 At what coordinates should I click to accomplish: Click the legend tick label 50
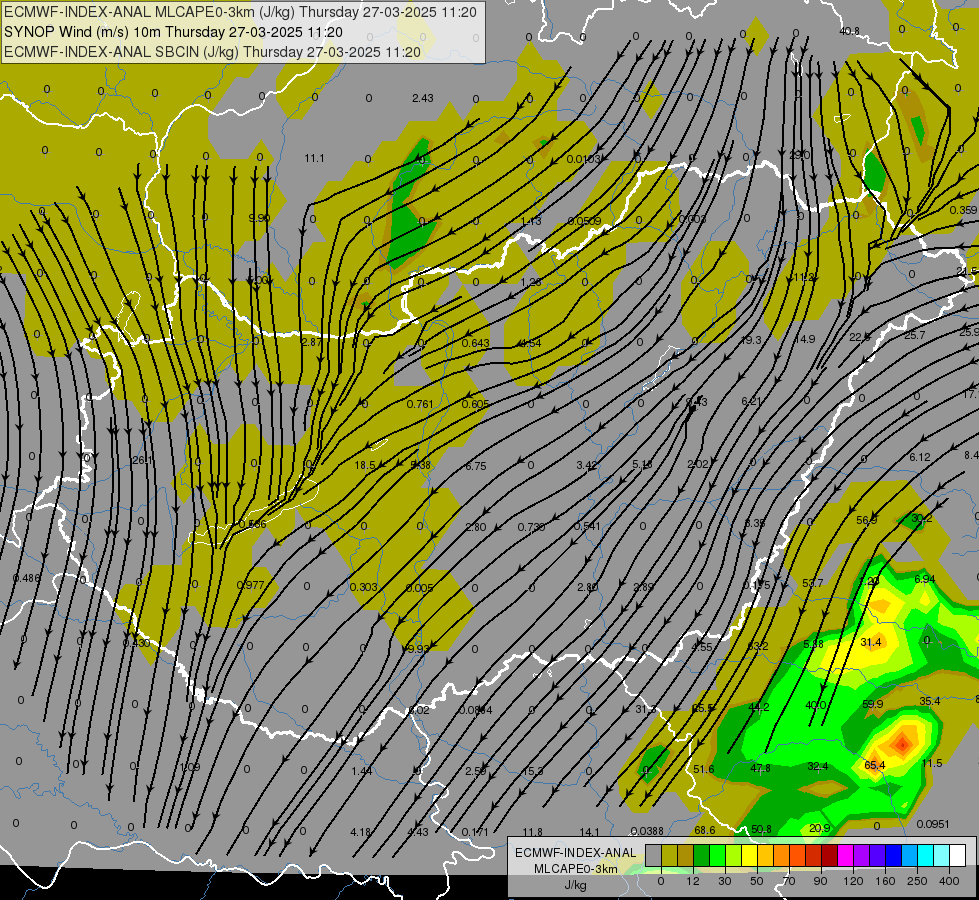pyautogui.click(x=757, y=881)
